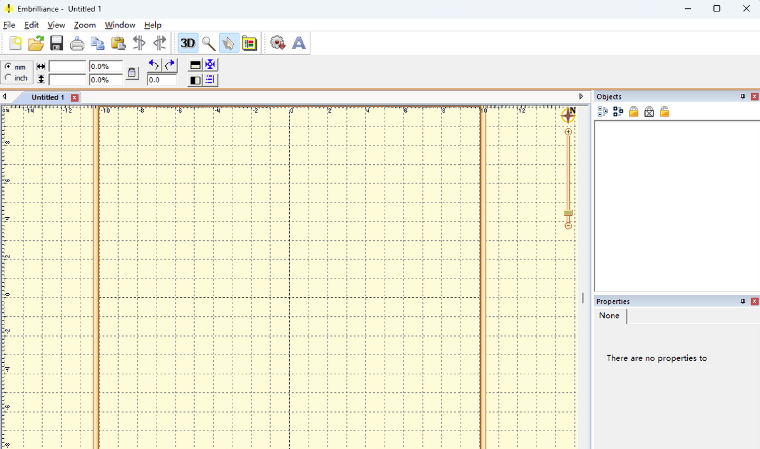
Task: Click the gear stitch properties icon
Action: pyautogui.click(x=278, y=44)
